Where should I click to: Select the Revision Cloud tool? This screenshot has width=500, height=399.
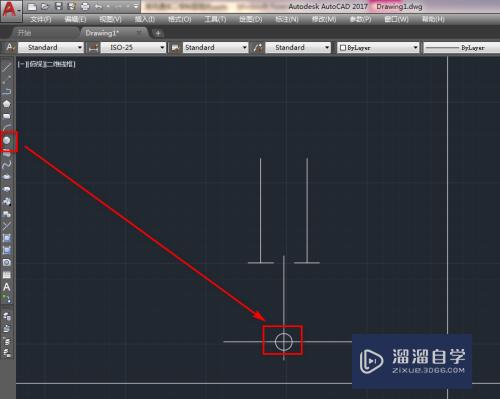coord(7,153)
